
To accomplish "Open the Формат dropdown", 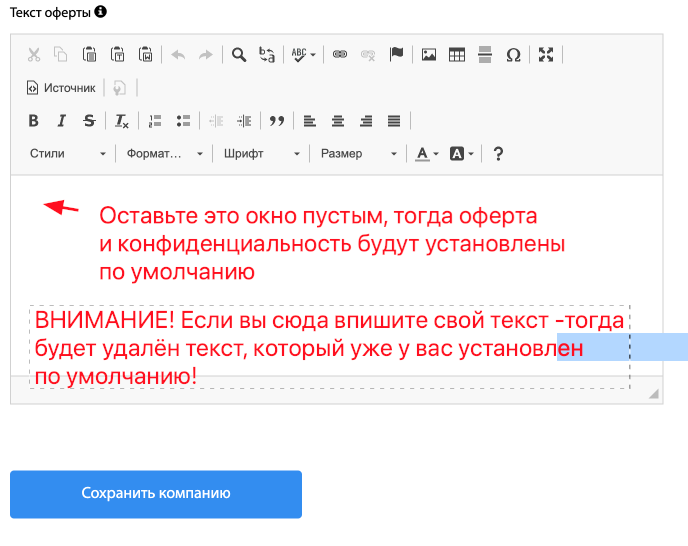I will point(165,154).
